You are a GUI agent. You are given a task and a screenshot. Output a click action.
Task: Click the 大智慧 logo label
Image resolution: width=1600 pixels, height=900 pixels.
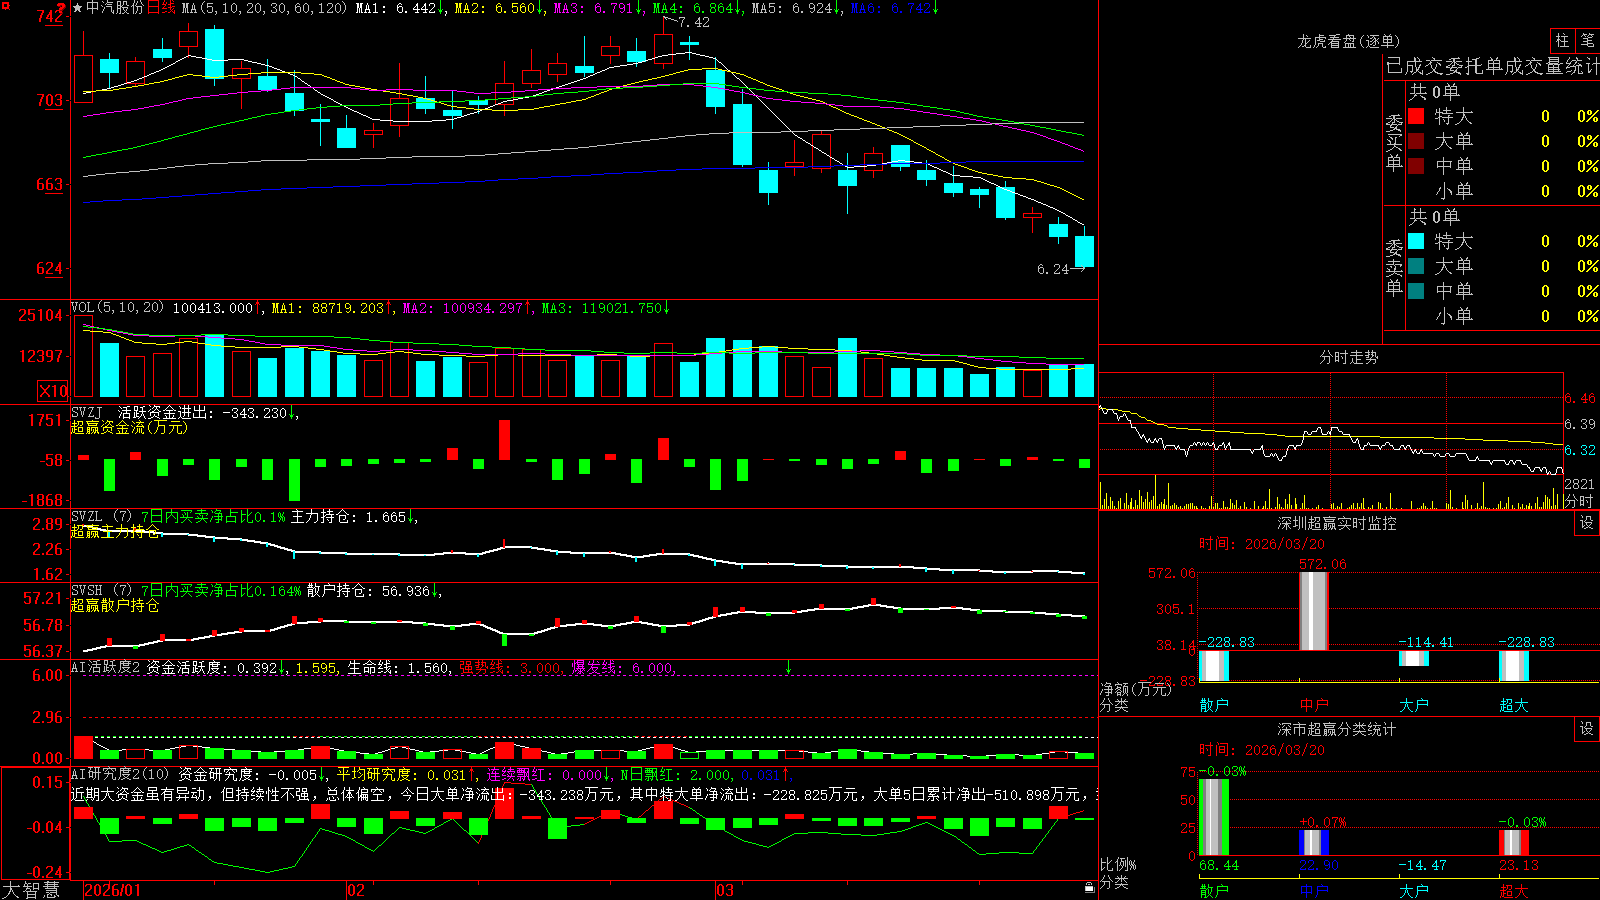pyautogui.click(x=31, y=890)
